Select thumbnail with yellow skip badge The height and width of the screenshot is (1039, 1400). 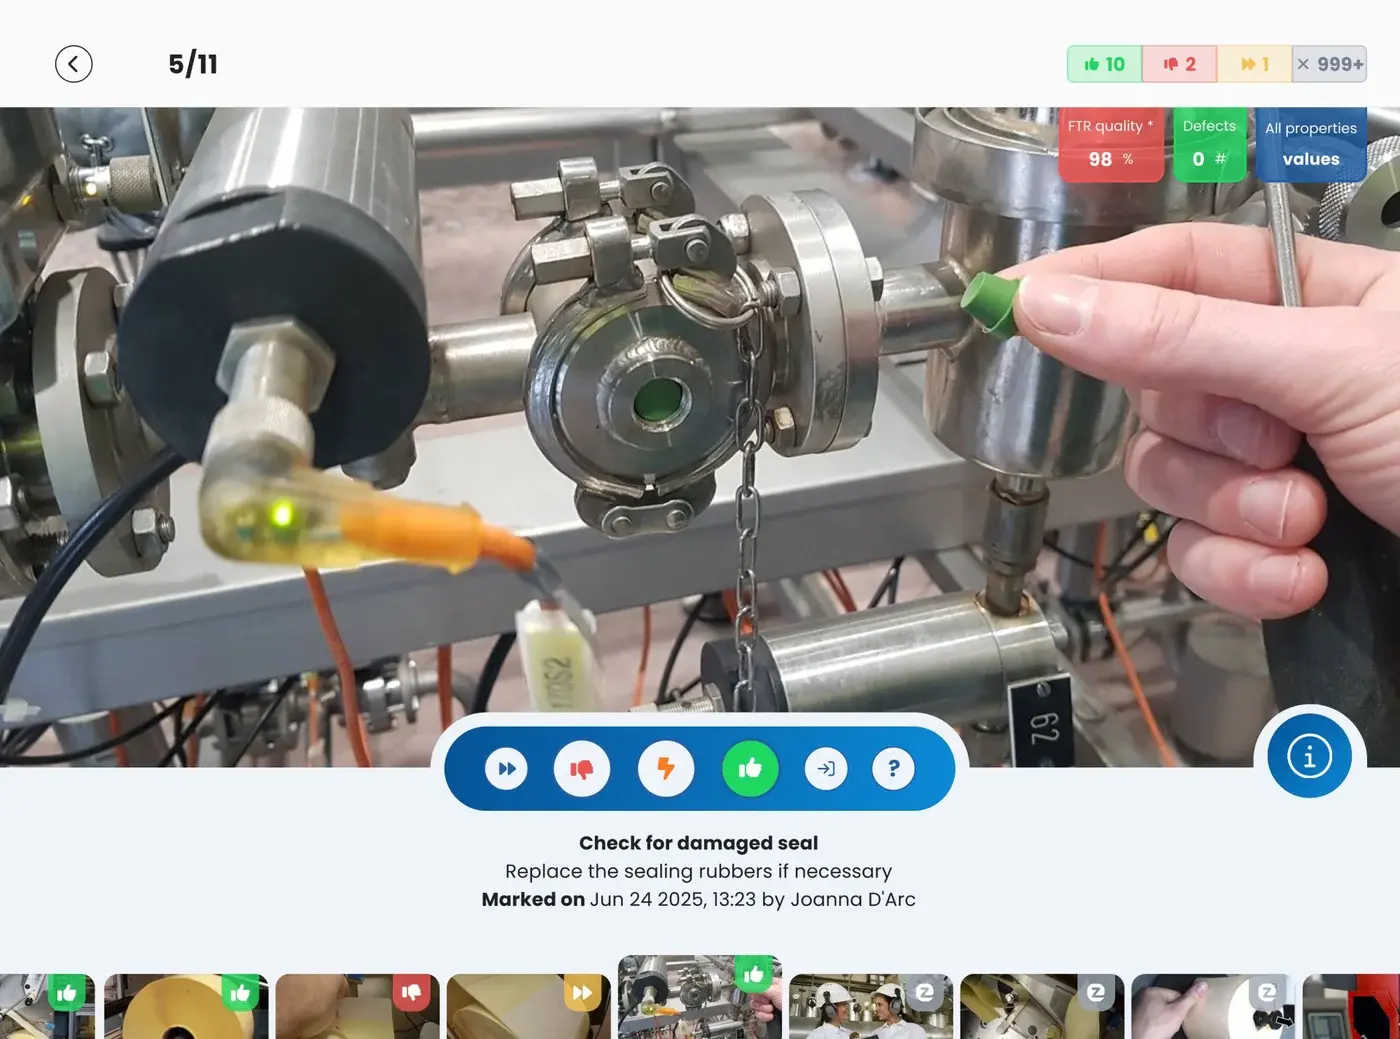[x=528, y=1006]
